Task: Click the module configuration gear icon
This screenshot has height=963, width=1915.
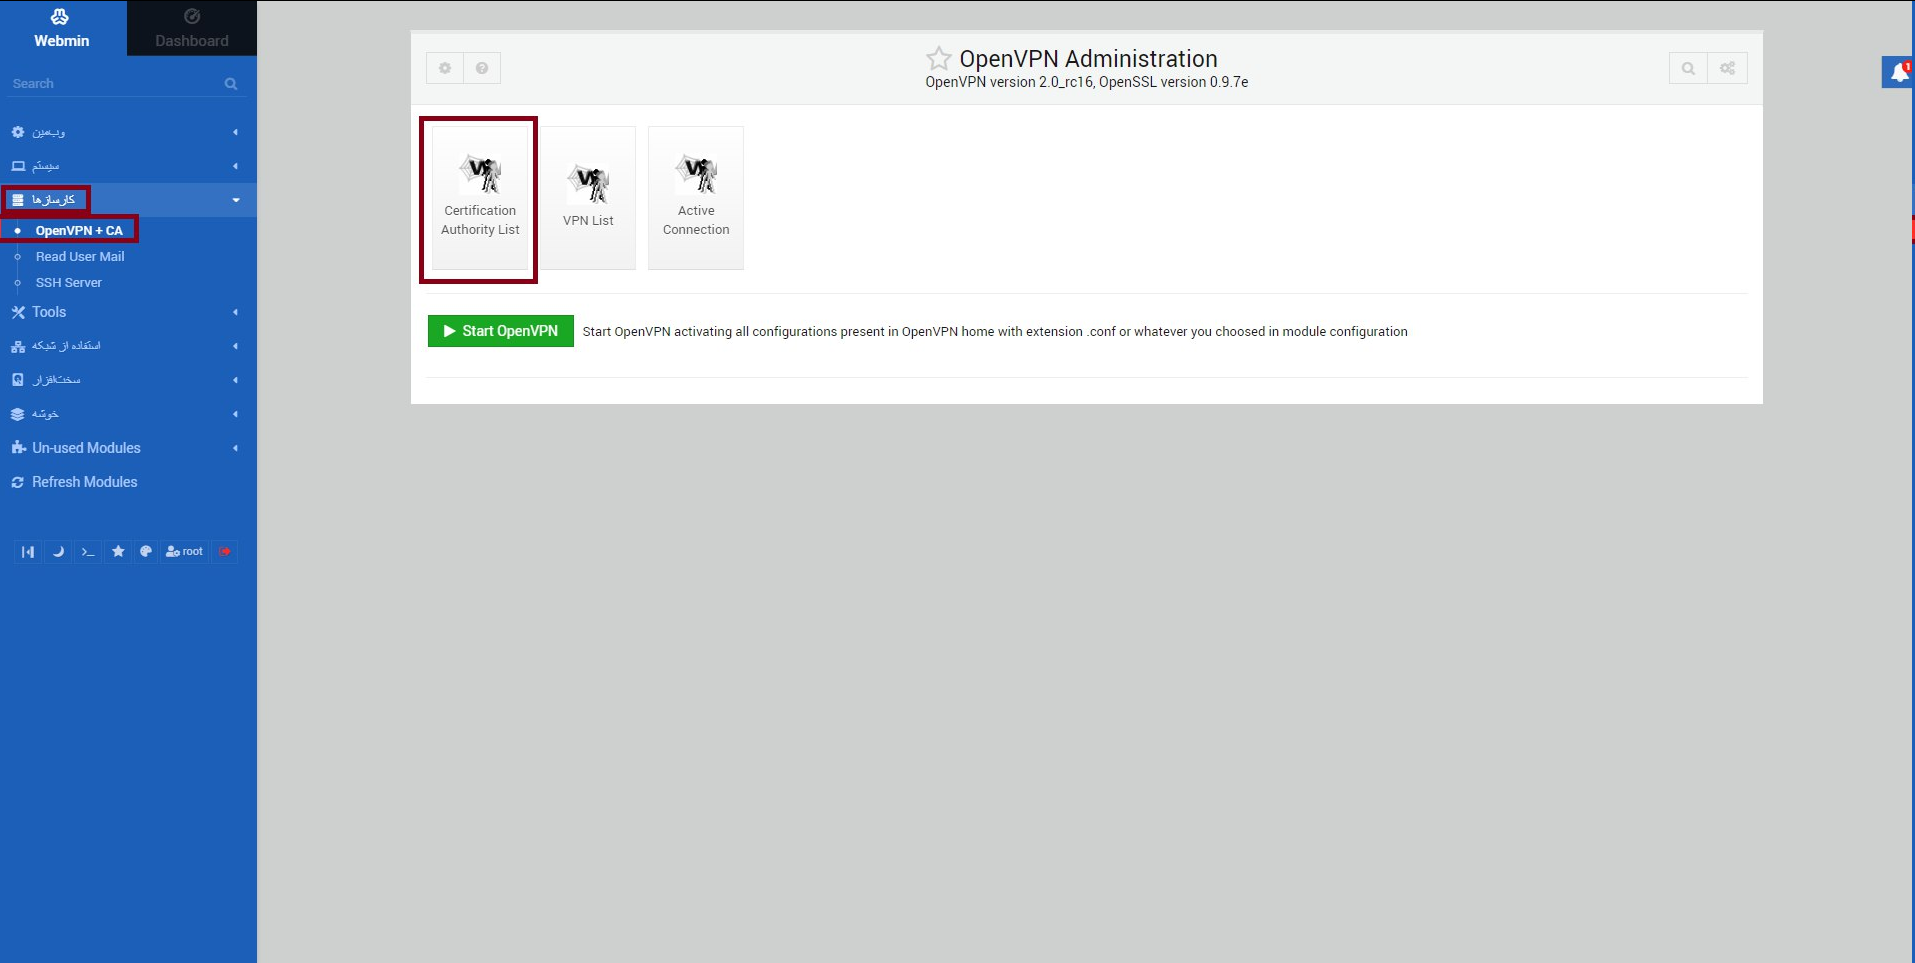Action: click(x=445, y=68)
